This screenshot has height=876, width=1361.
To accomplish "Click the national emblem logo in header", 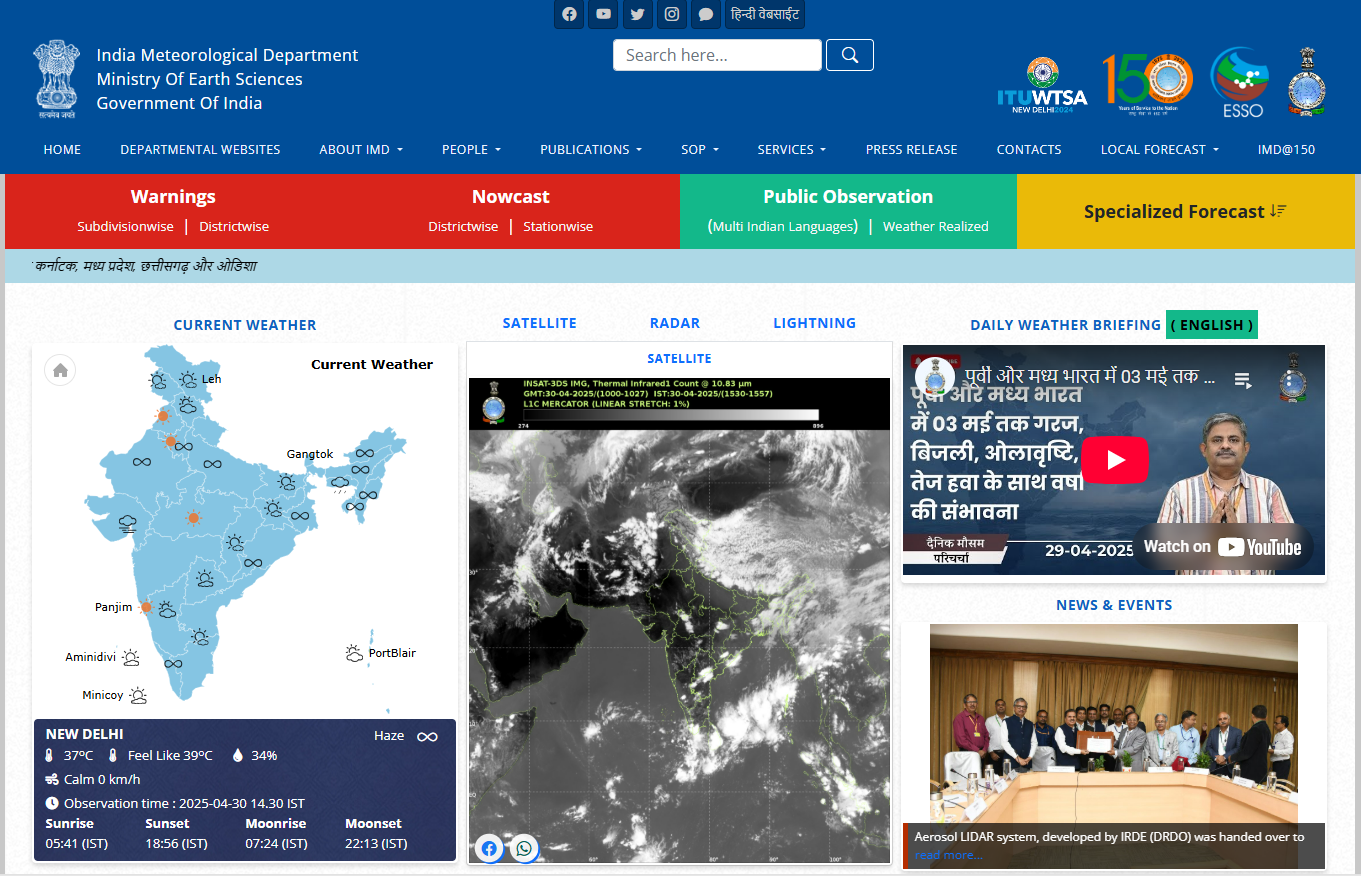I will coord(55,80).
